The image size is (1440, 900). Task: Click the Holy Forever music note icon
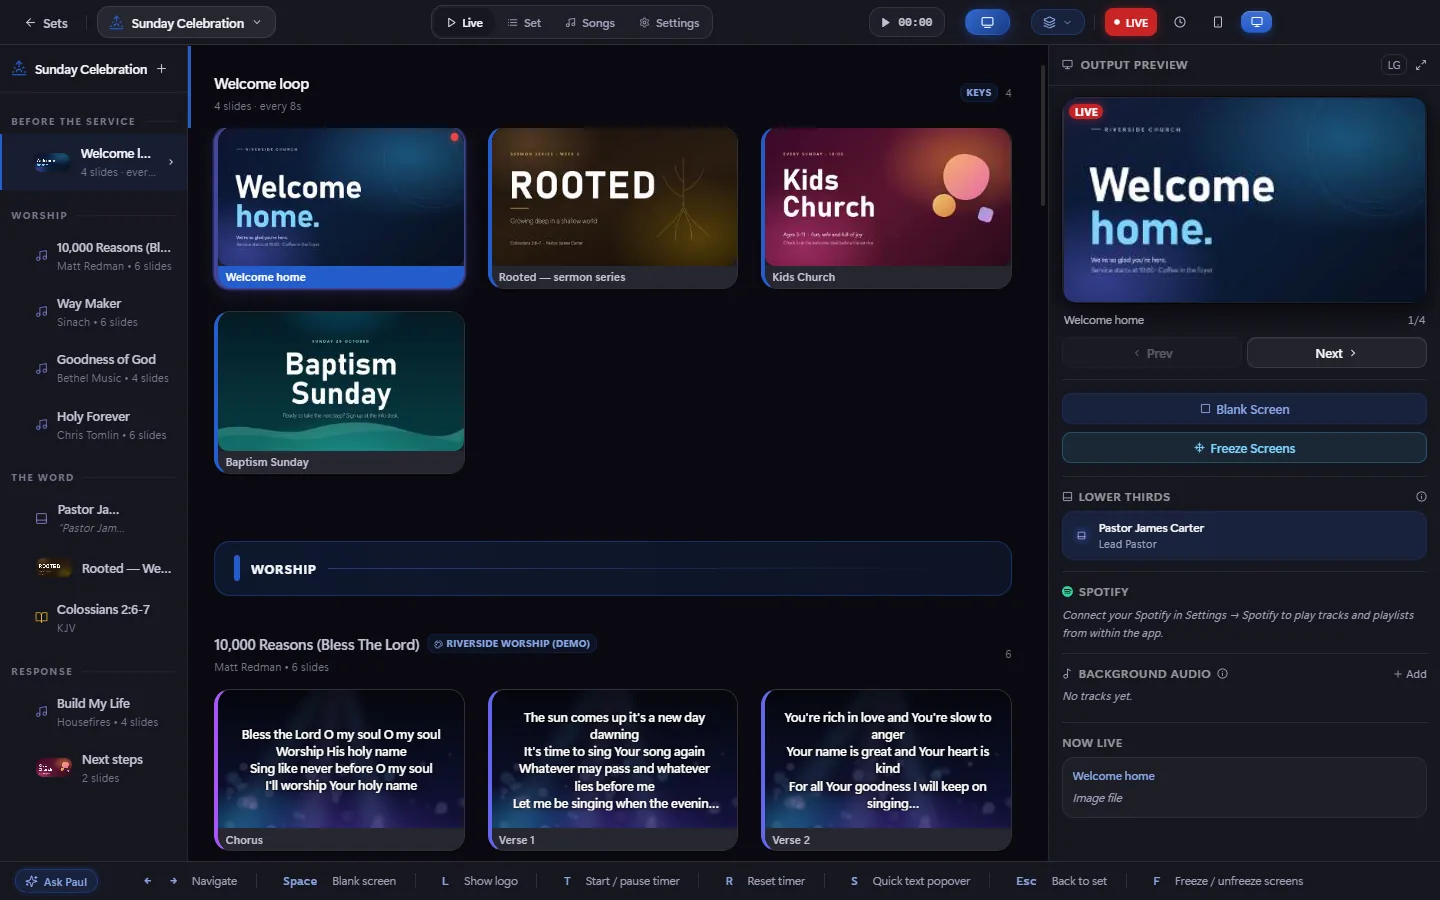(x=41, y=425)
